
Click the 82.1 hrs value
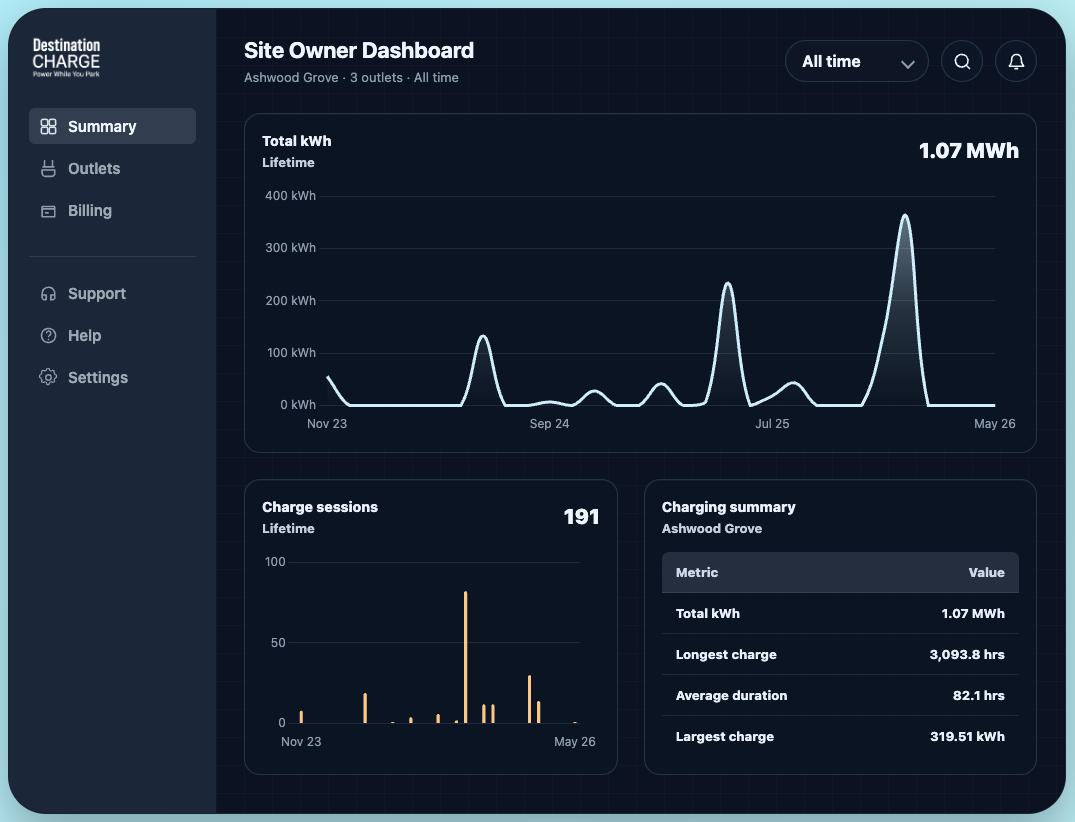point(978,696)
